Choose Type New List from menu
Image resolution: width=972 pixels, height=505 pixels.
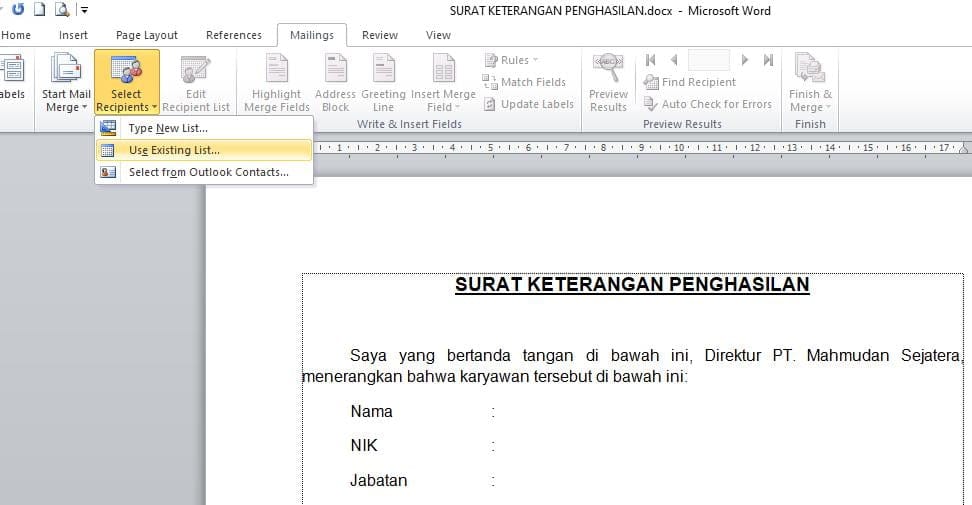point(168,128)
